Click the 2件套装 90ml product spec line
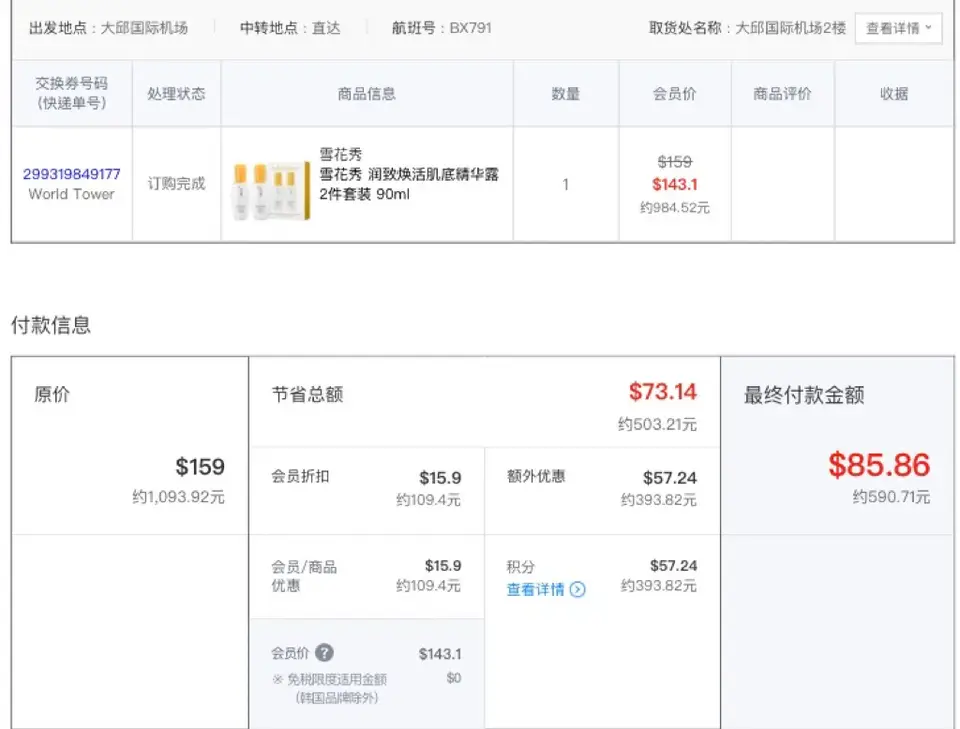 click(x=364, y=194)
